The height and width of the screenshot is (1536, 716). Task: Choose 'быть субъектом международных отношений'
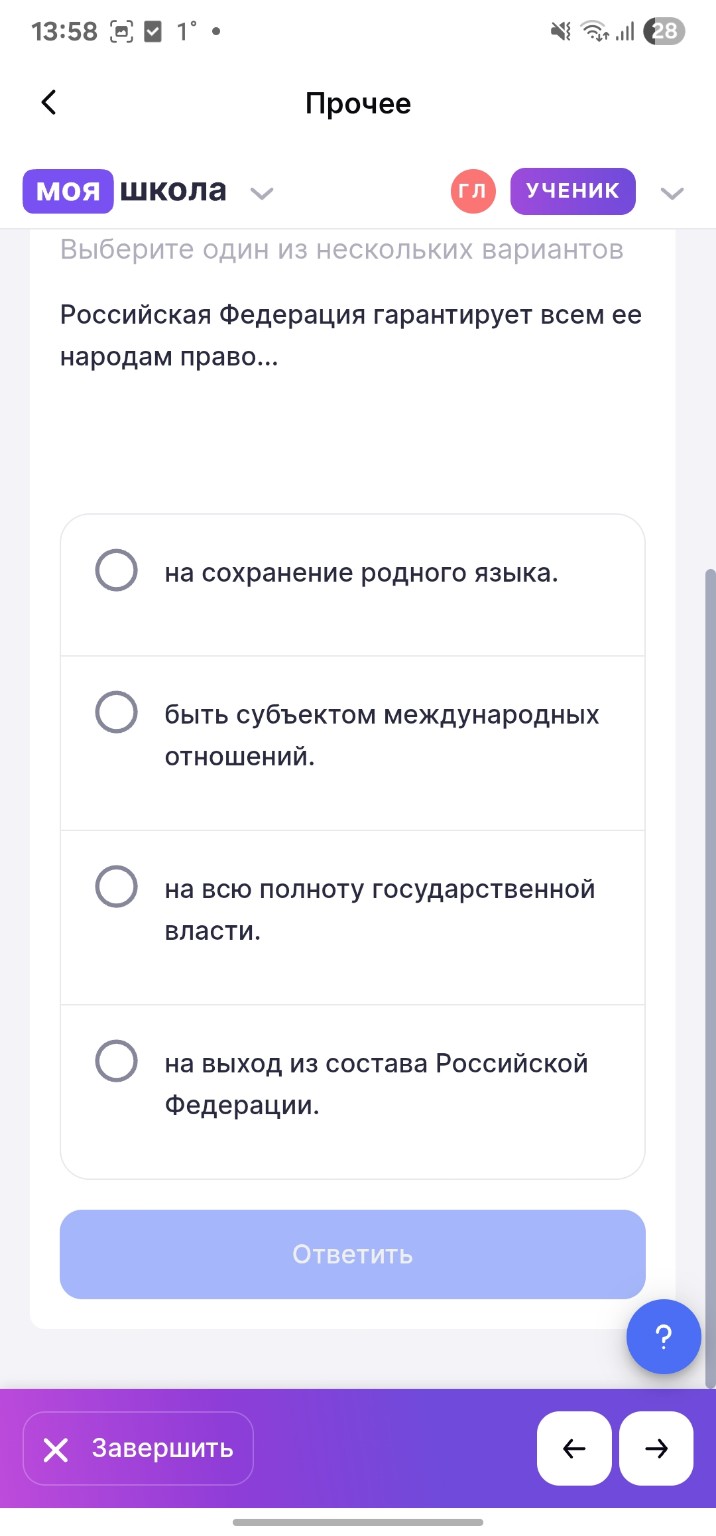click(352, 734)
